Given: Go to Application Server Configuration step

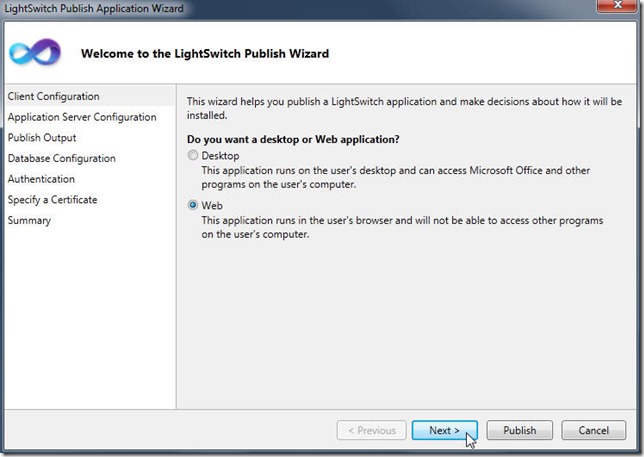Looking at the screenshot, I should point(82,117).
